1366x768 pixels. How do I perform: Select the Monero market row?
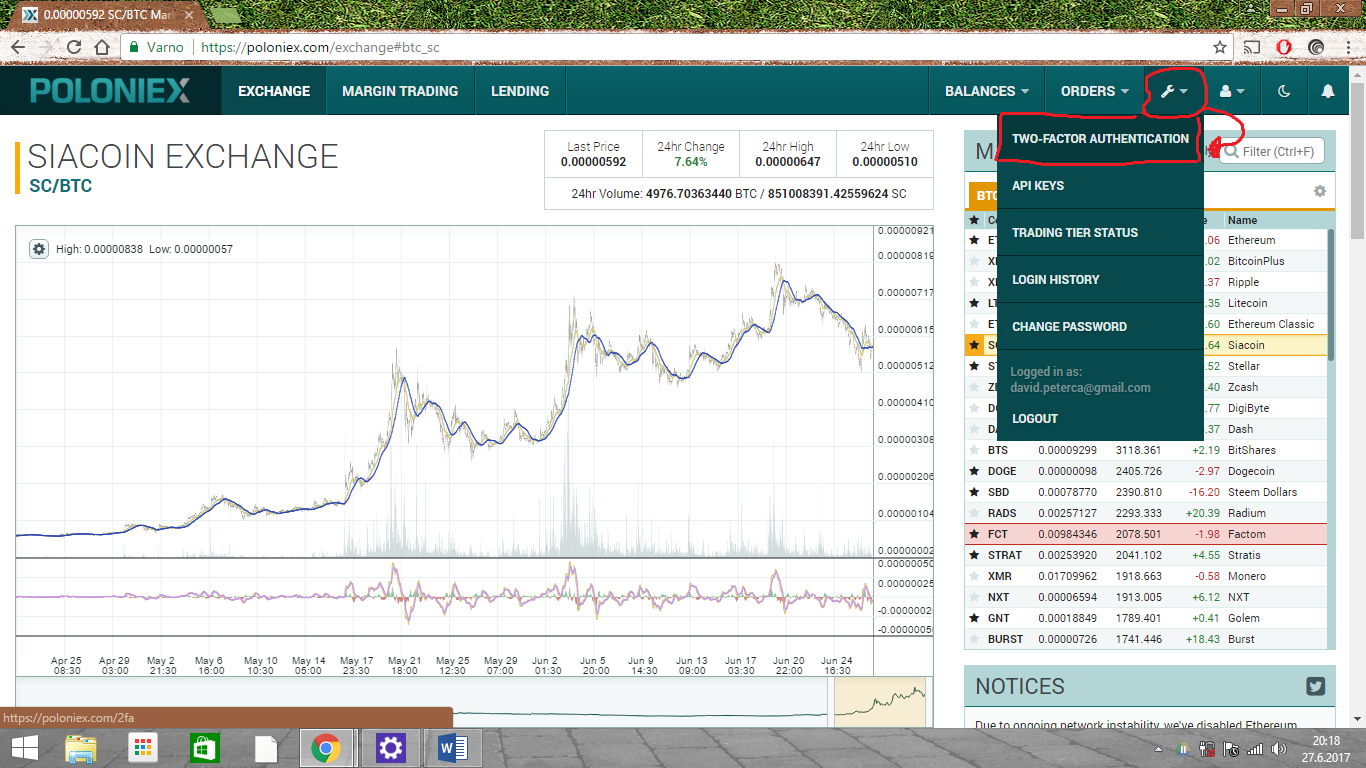tap(1146, 576)
